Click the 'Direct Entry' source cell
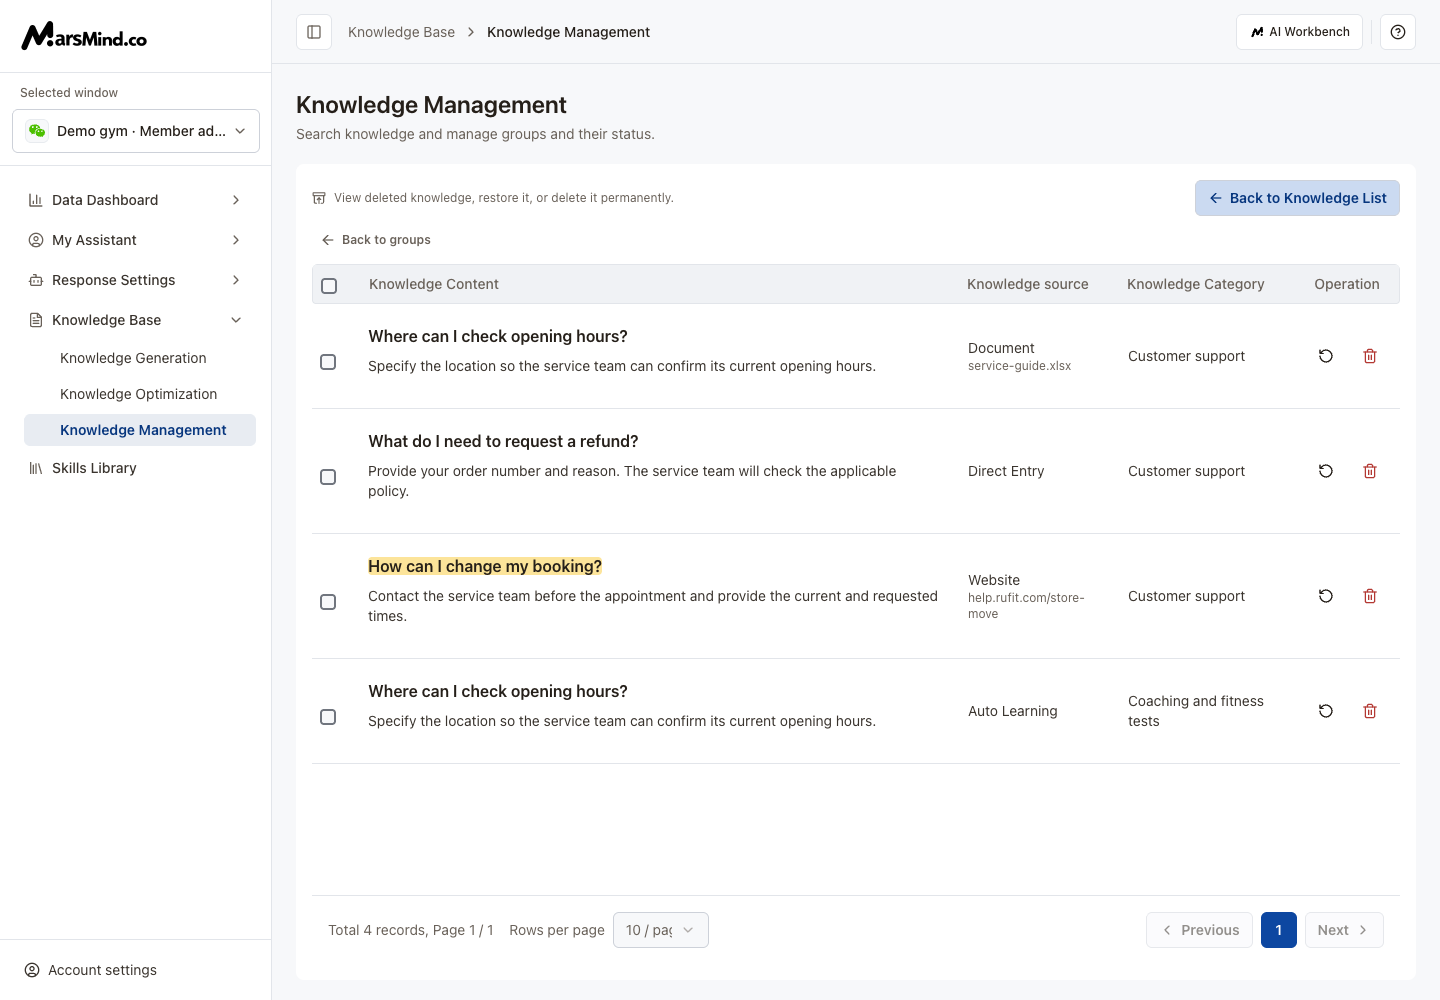 pos(1006,471)
